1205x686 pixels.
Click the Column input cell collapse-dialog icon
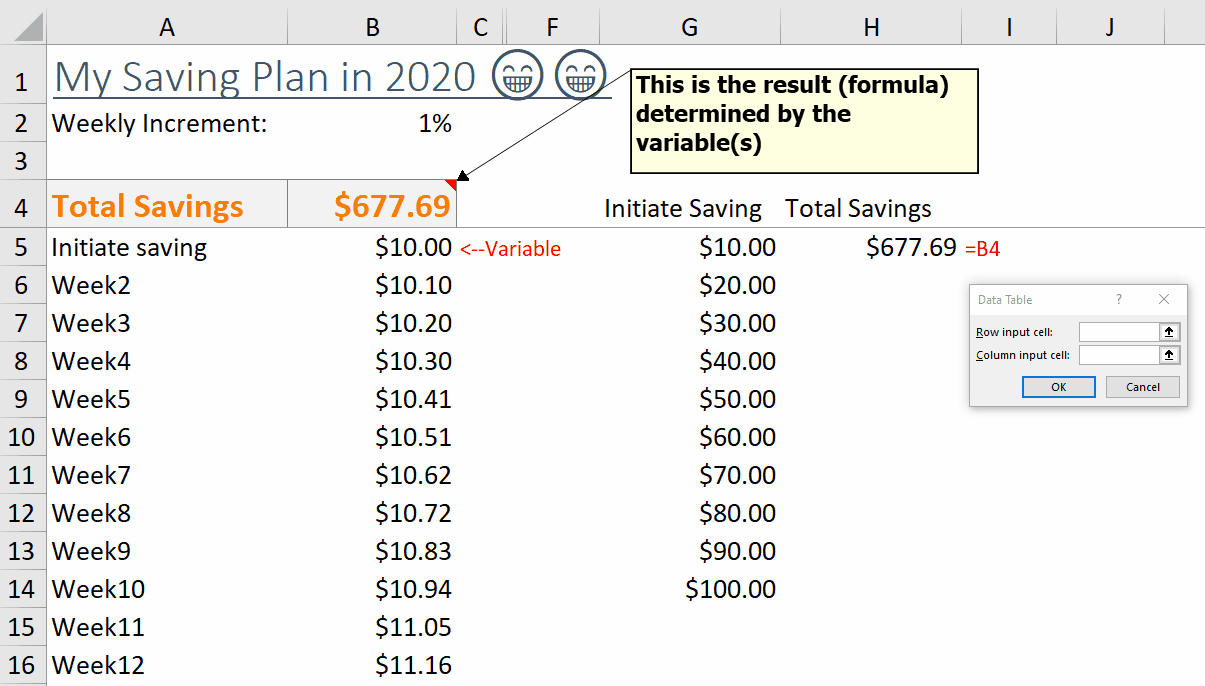pyautogui.click(x=1169, y=355)
